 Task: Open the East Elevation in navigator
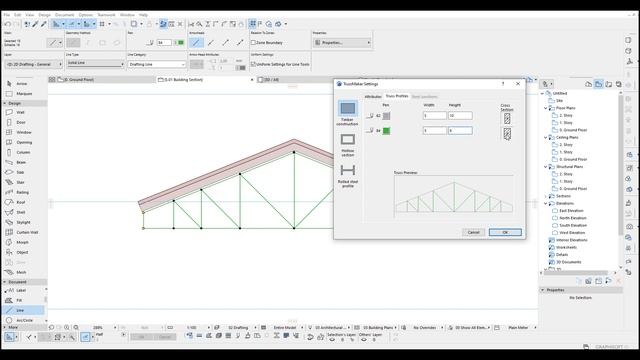pyautogui.click(x=571, y=211)
